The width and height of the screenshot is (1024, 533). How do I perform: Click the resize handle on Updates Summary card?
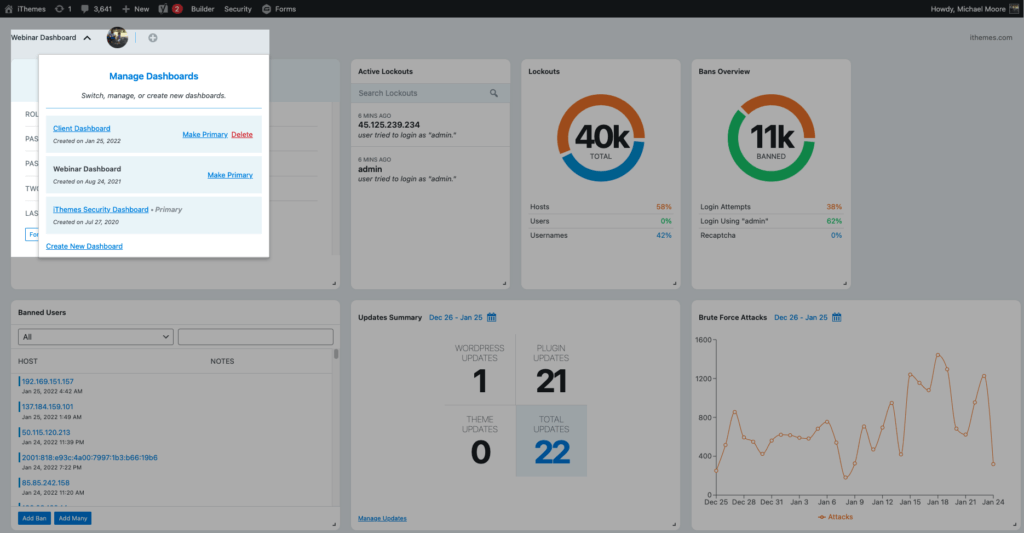point(675,524)
